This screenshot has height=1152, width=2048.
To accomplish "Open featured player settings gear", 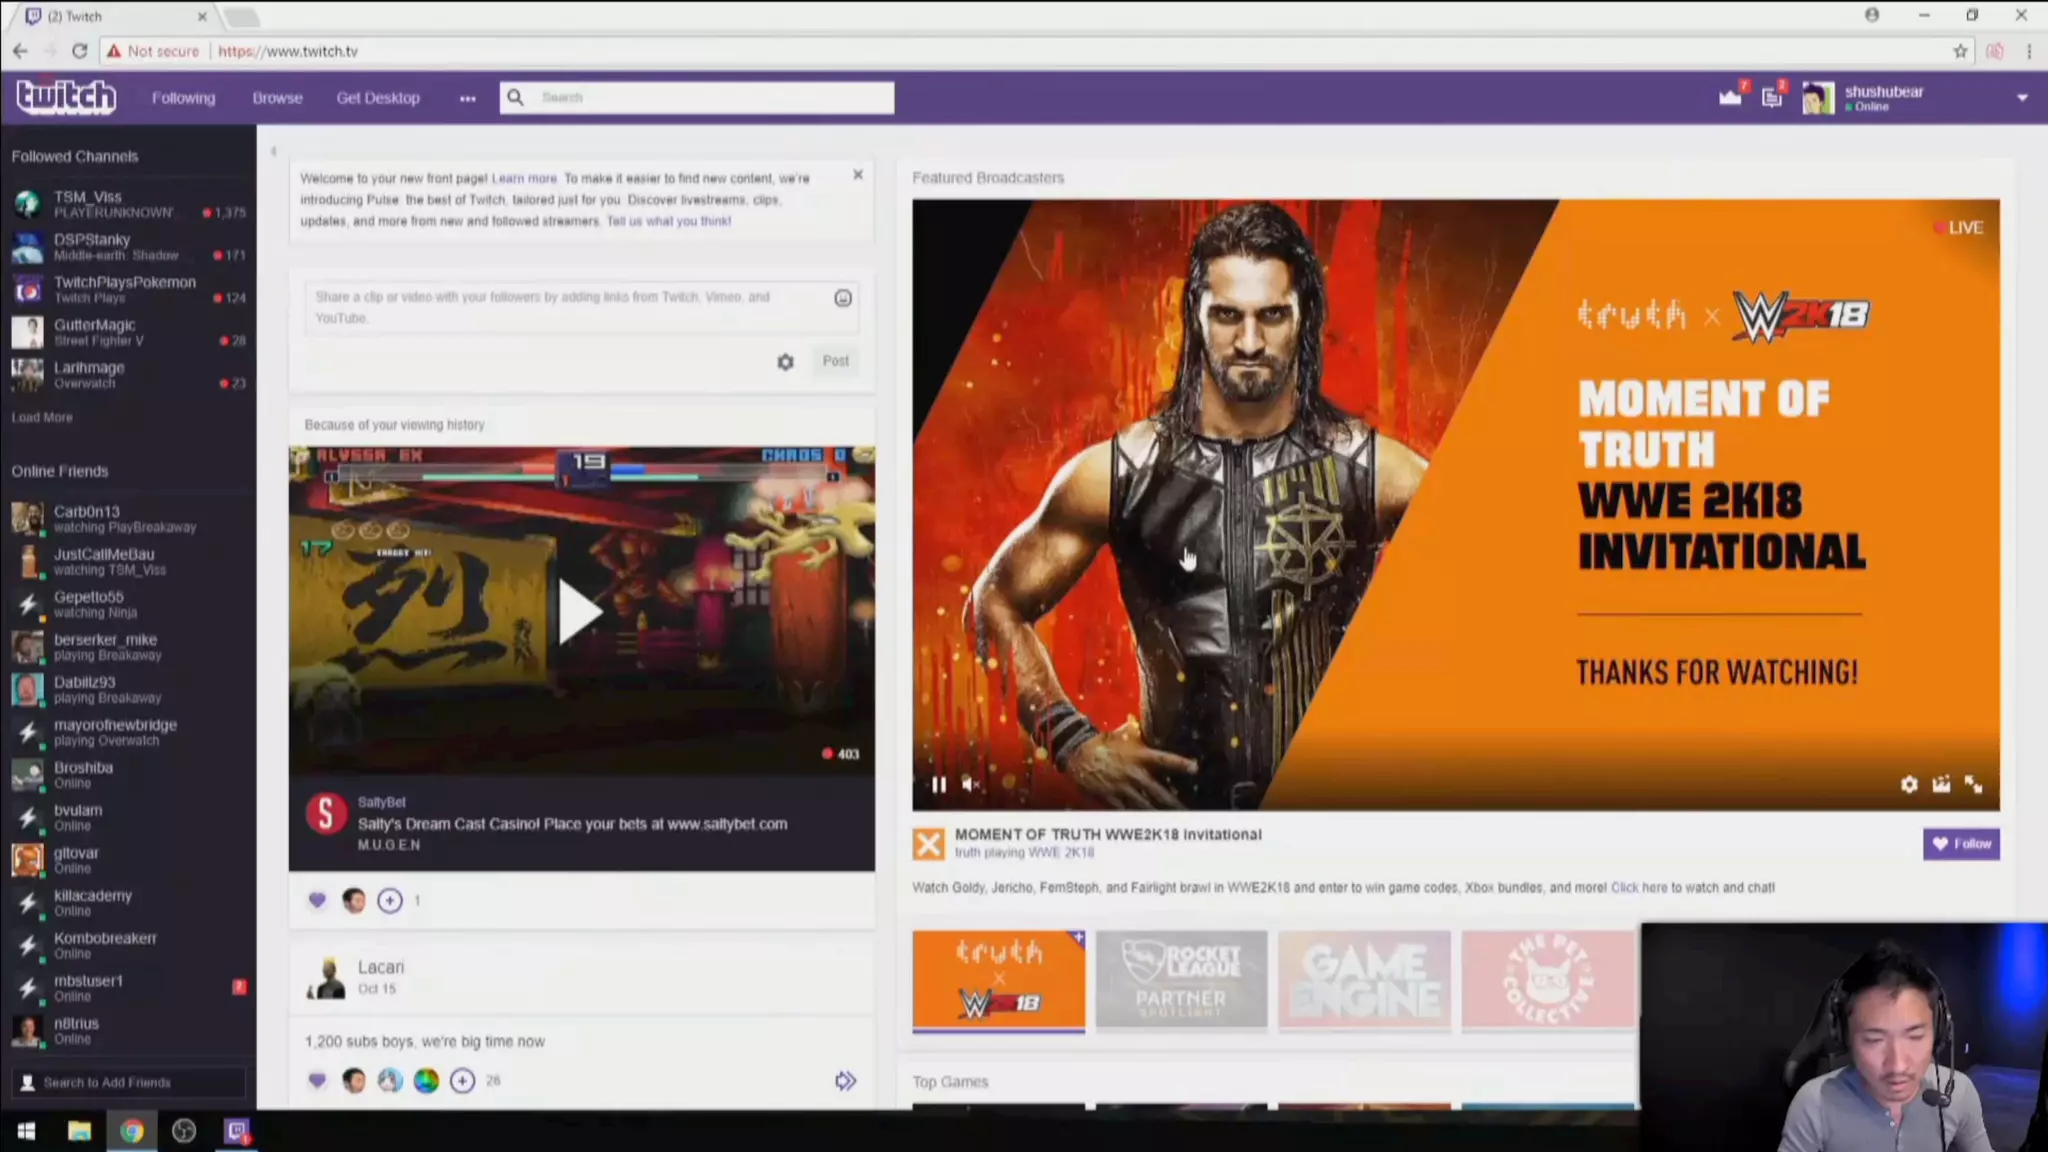I will [1909, 785].
